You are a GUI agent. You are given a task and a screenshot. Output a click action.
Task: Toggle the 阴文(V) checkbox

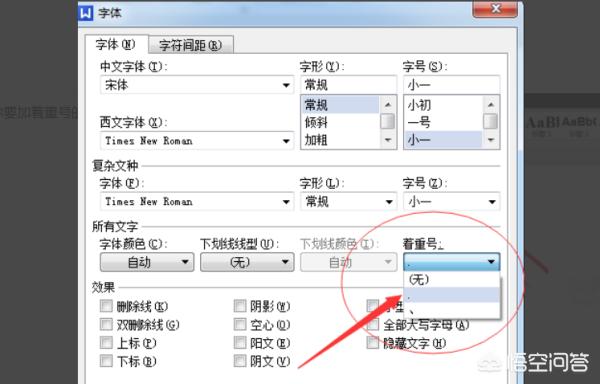tap(240, 361)
